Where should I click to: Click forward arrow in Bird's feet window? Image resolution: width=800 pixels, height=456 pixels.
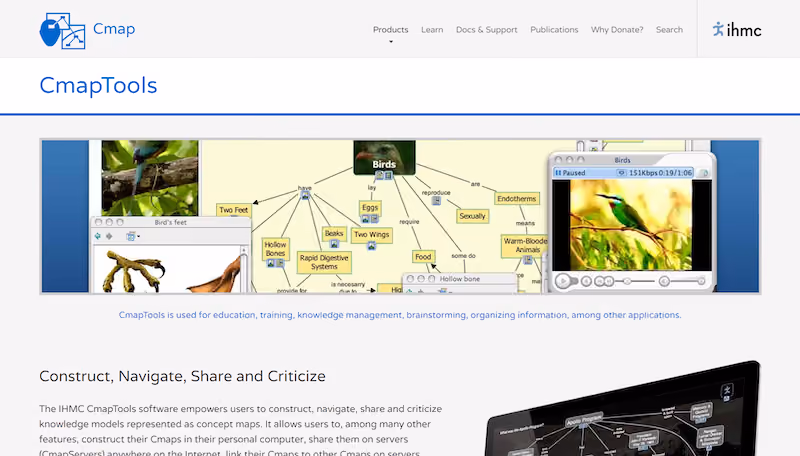click(109, 236)
